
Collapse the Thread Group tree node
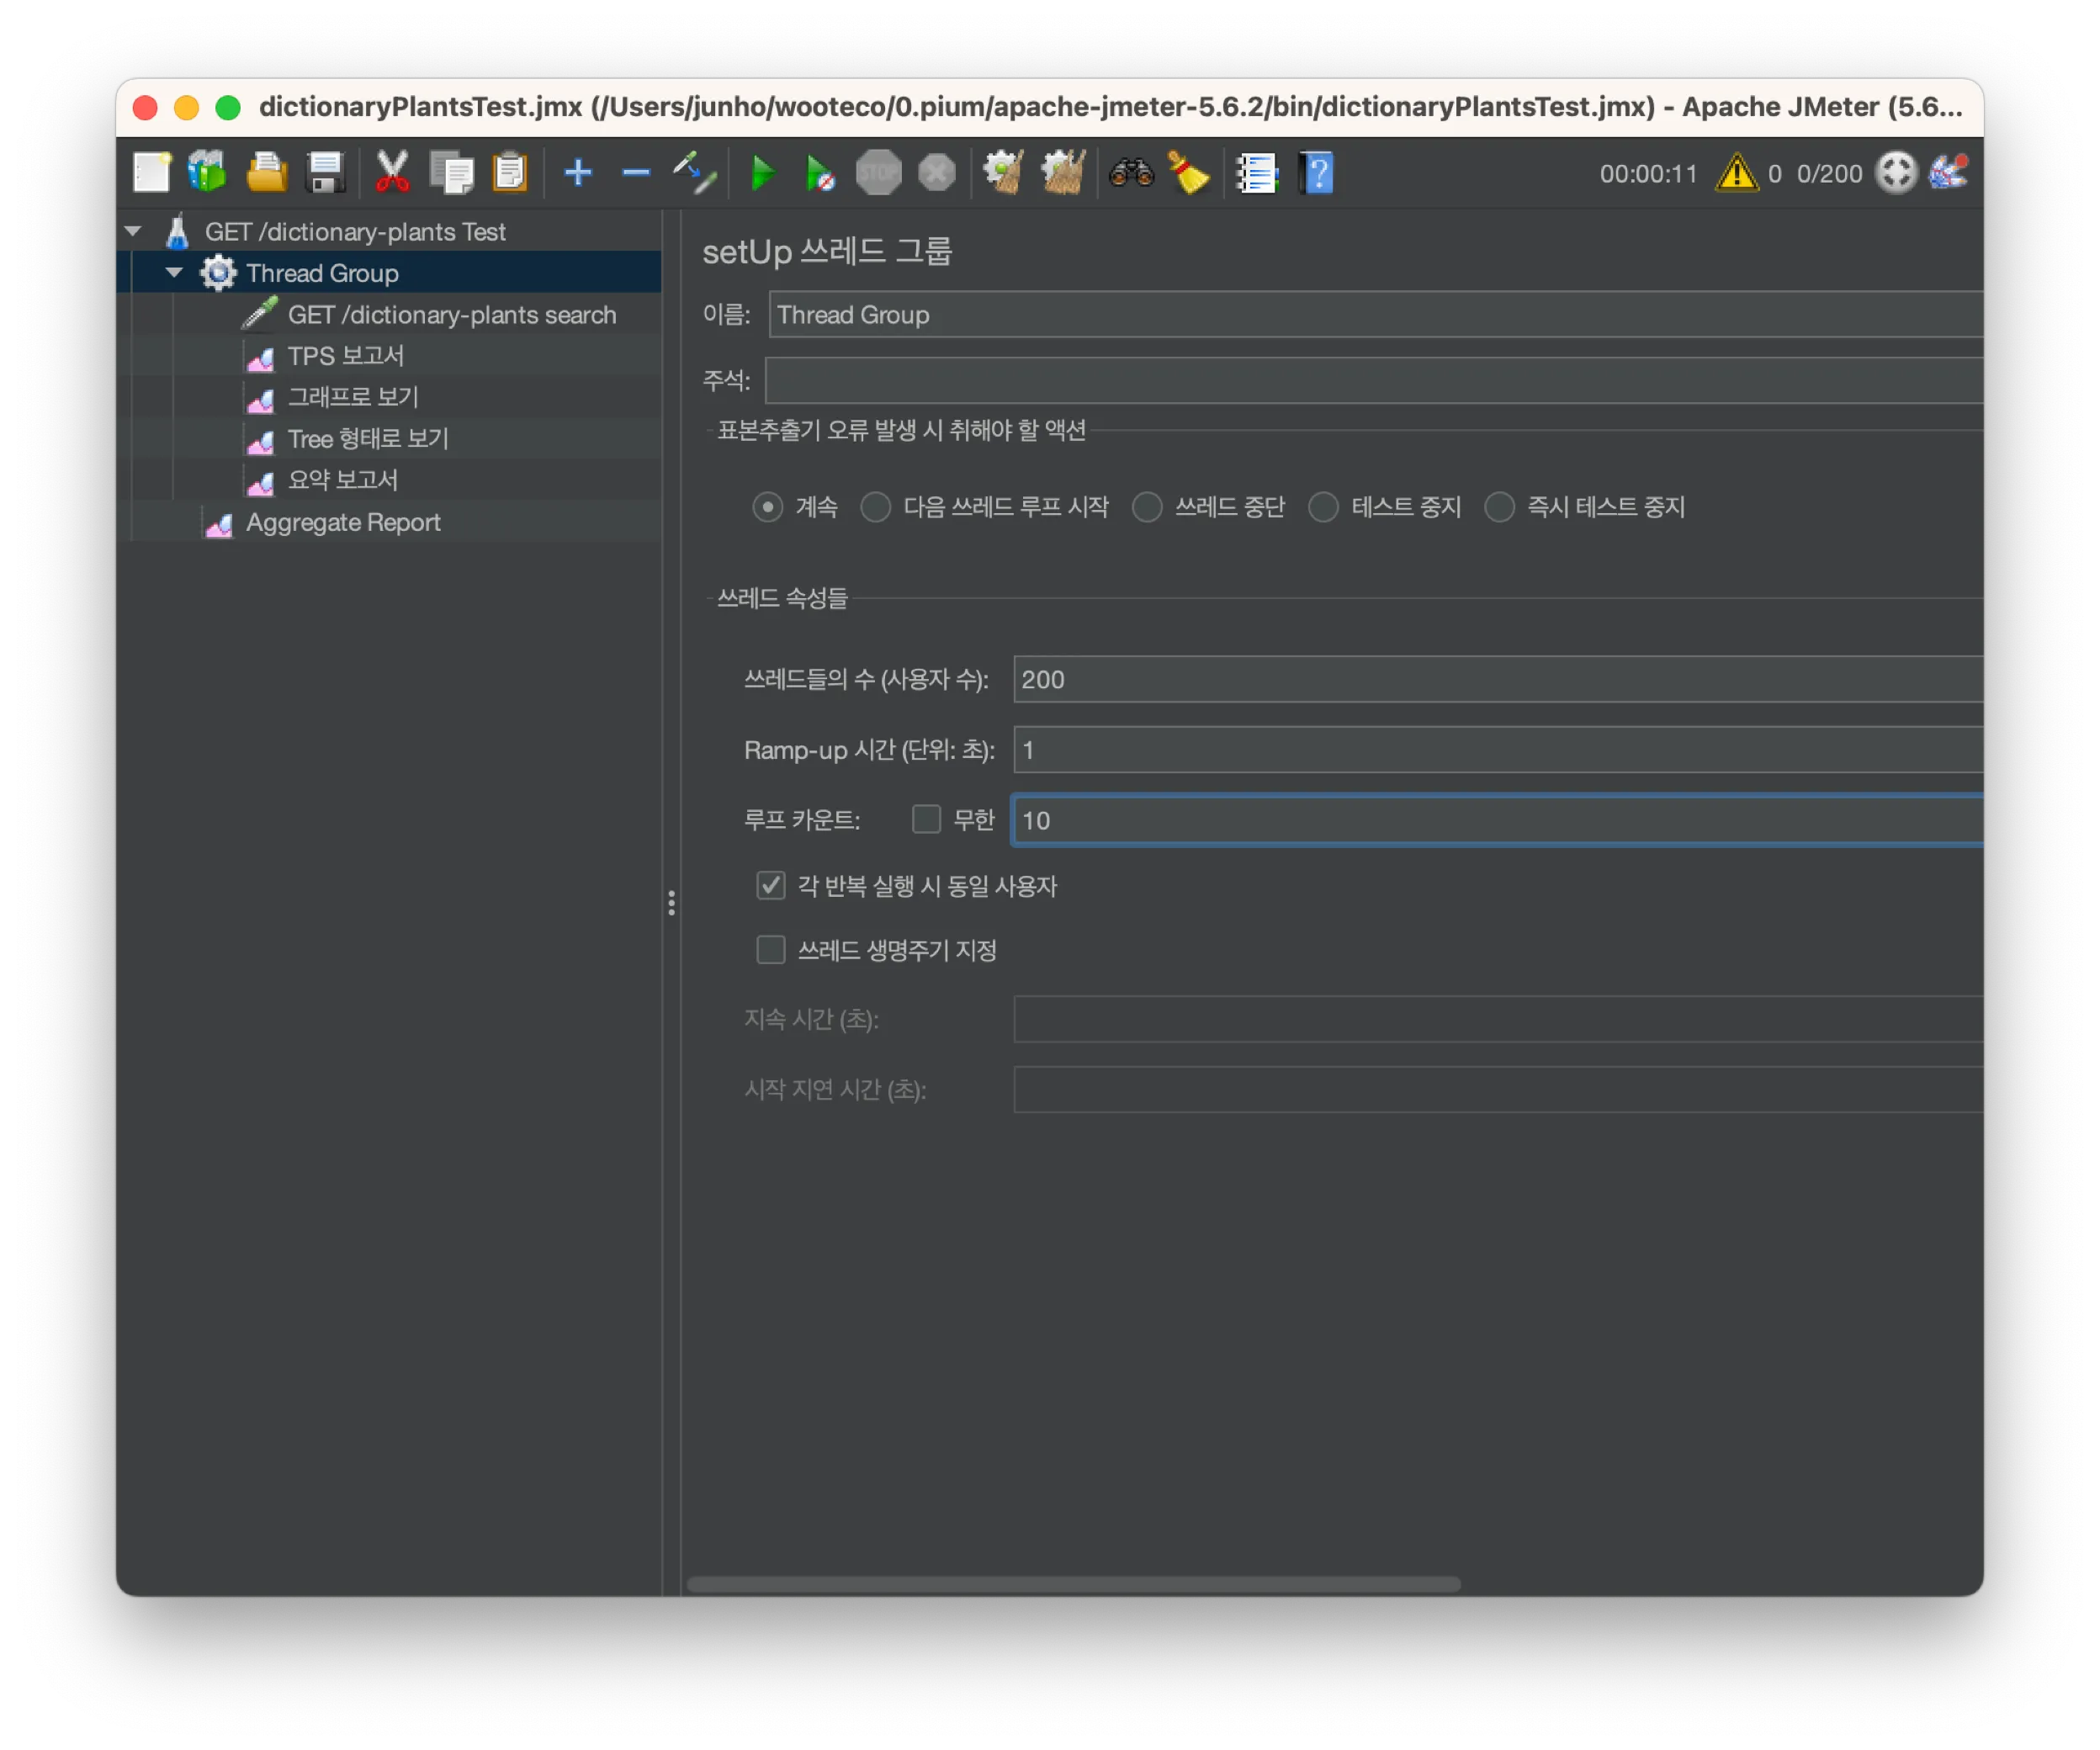[174, 273]
